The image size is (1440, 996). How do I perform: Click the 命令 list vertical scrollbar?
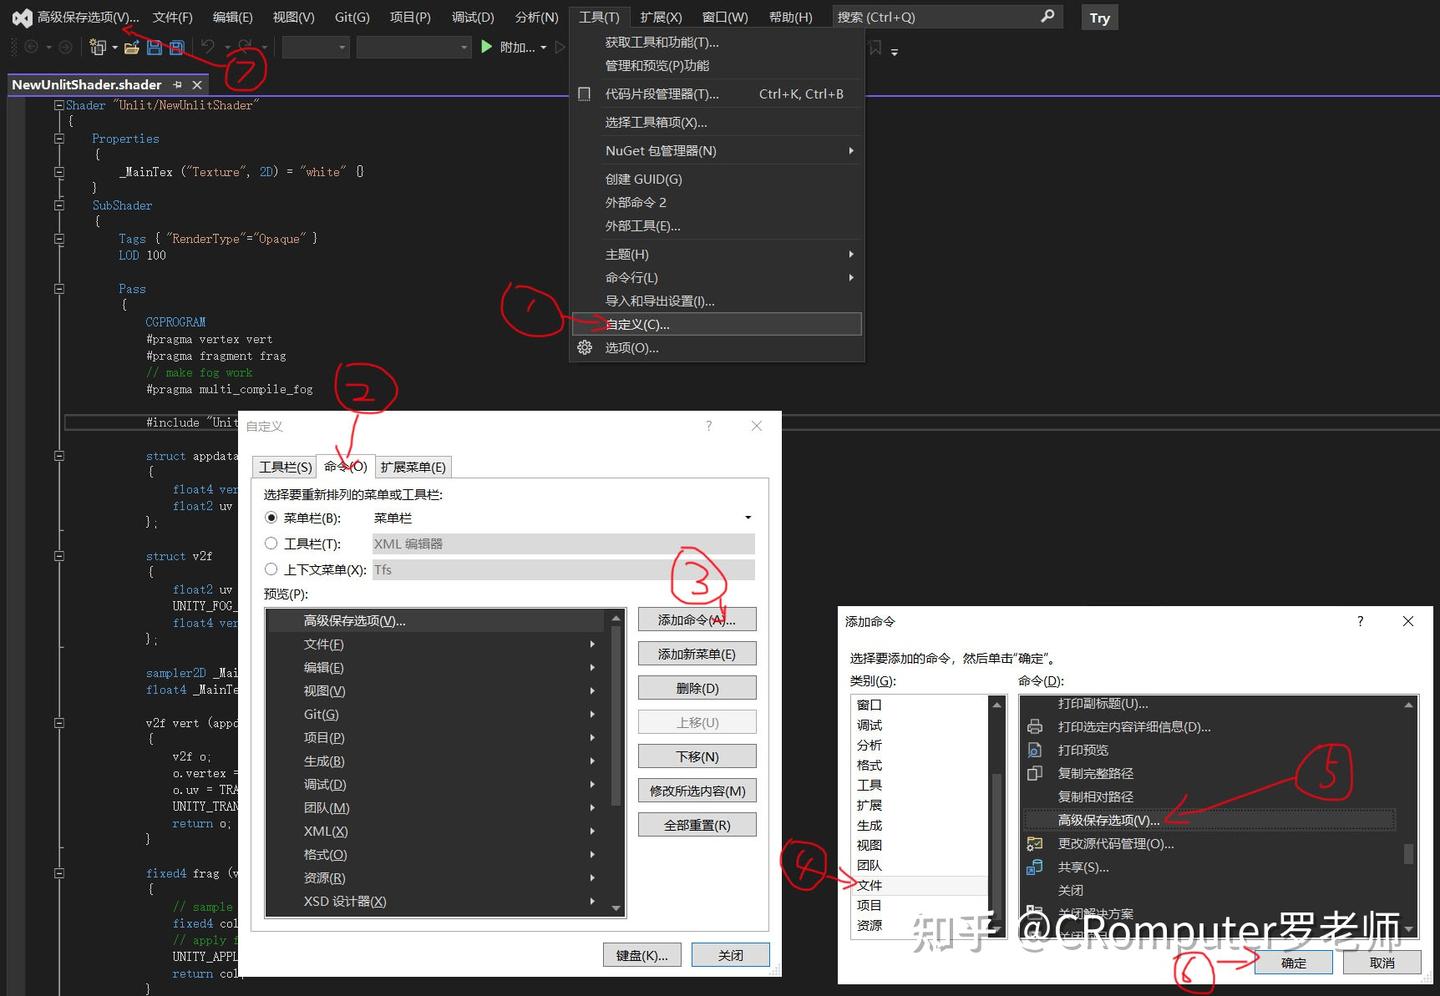point(1409,817)
